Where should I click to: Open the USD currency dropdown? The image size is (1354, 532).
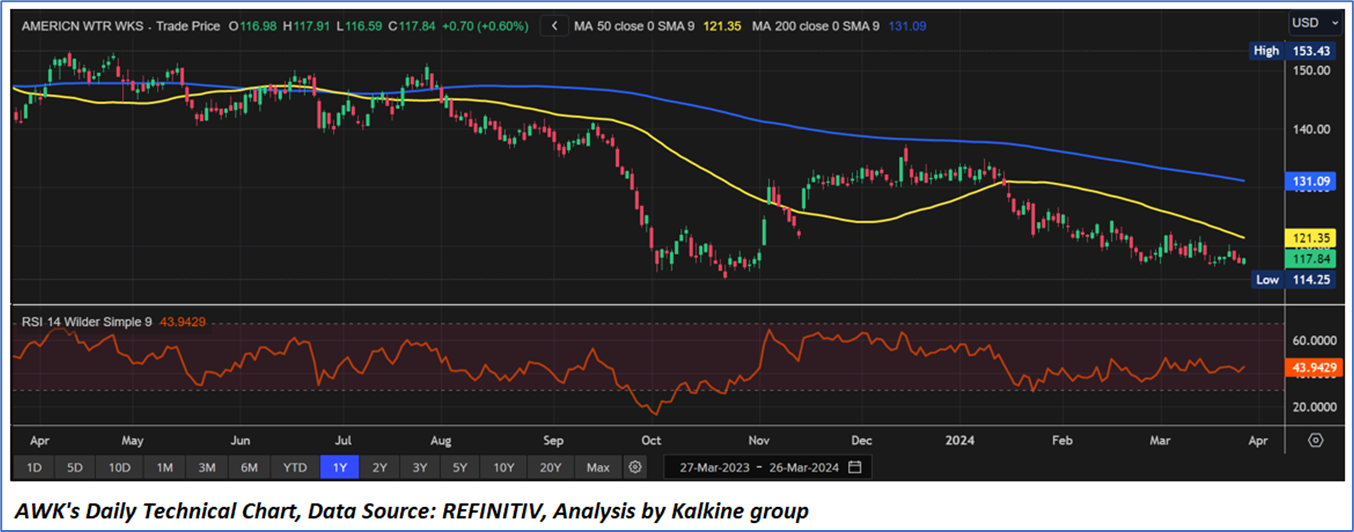click(x=1315, y=22)
